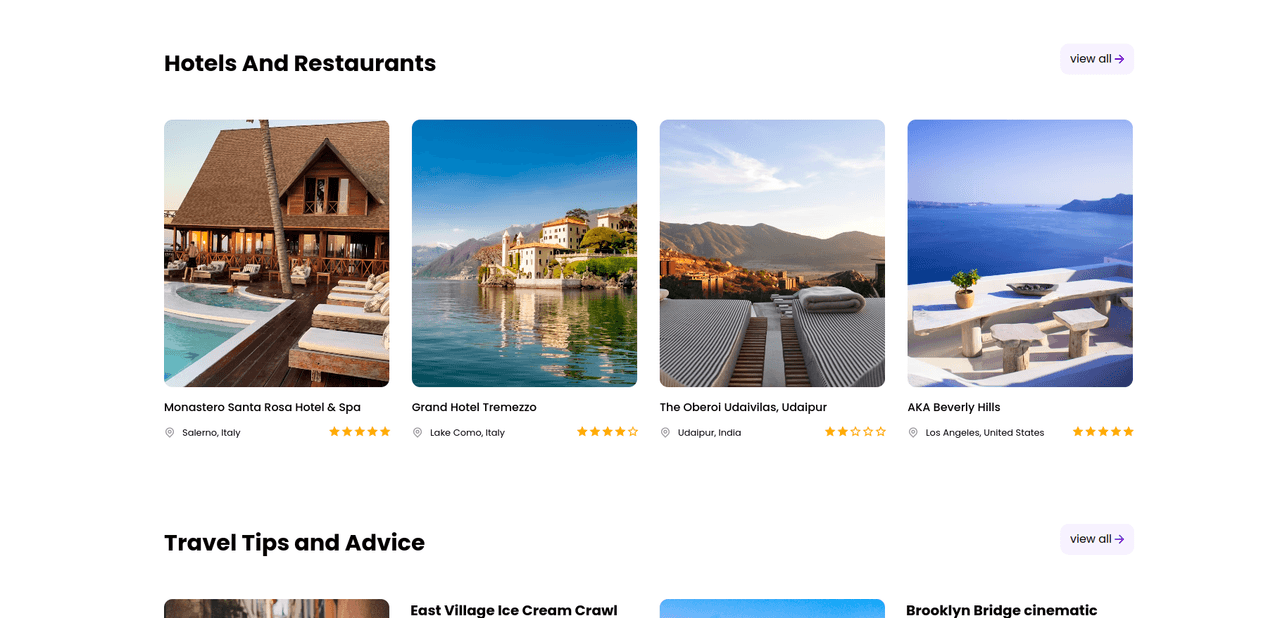The height and width of the screenshot is (618, 1280).
Task: Click the location pin beside Salerno, Italy
Action: point(169,433)
